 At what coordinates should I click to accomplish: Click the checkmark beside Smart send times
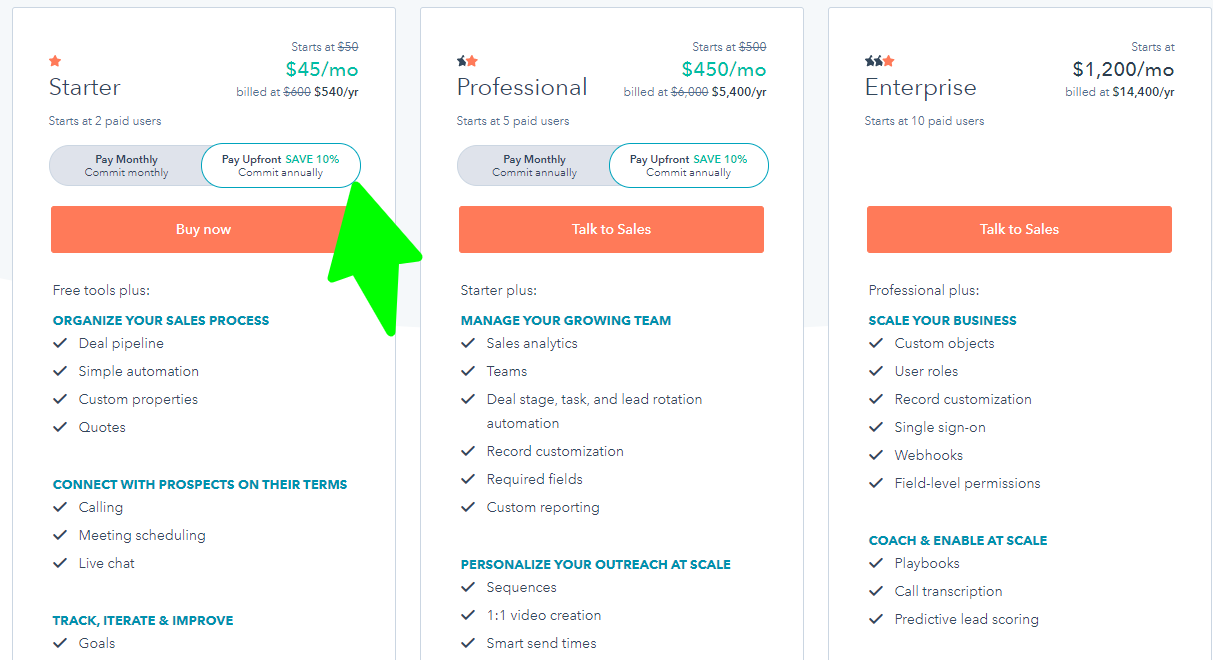468,643
